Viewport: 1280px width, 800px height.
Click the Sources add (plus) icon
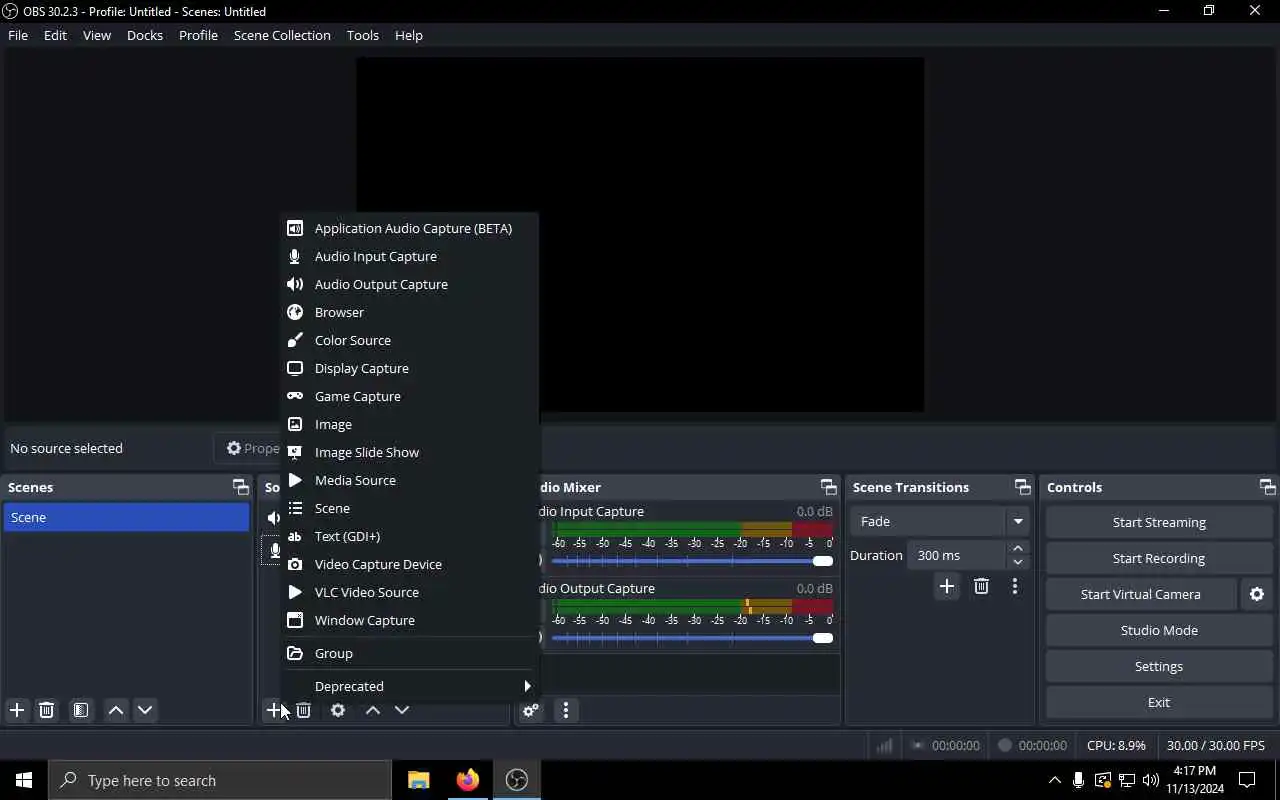click(273, 710)
